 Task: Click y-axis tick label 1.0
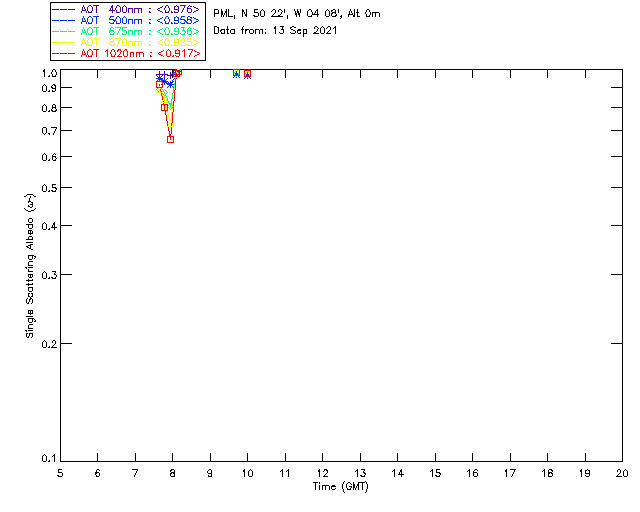click(x=49, y=73)
